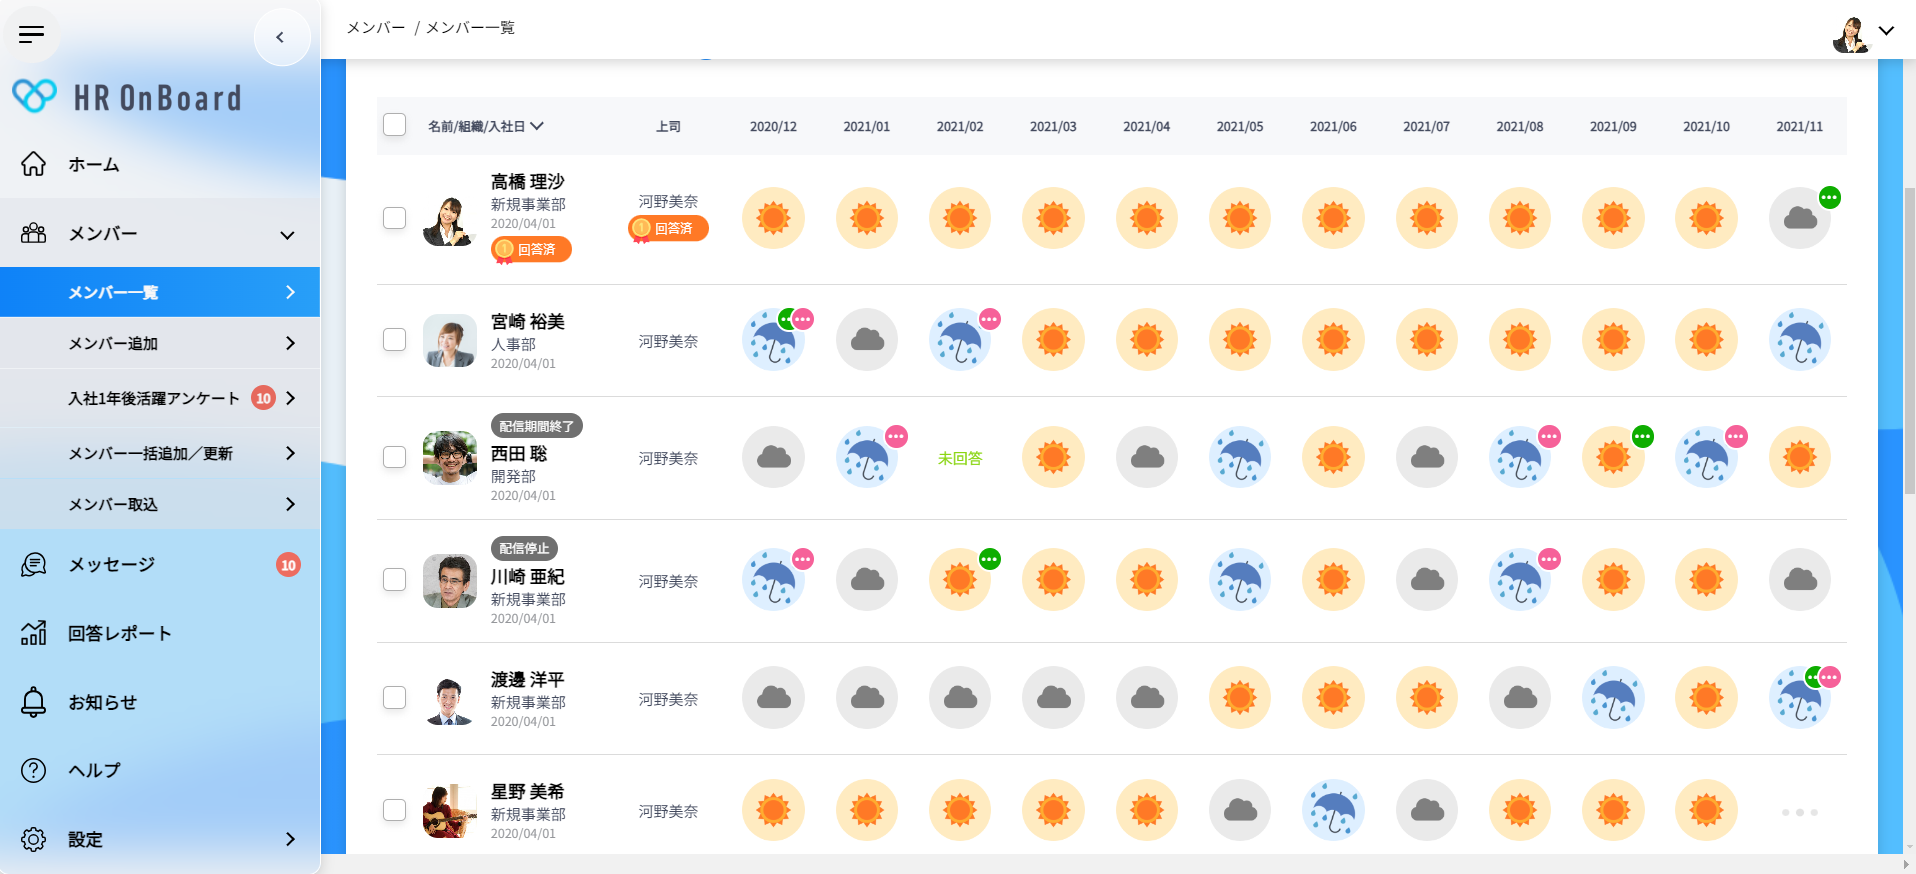The width and height of the screenshot is (1916, 874).
Task: Open the 名前/組織/入社日 sort dropdown
Action: point(486,126)
